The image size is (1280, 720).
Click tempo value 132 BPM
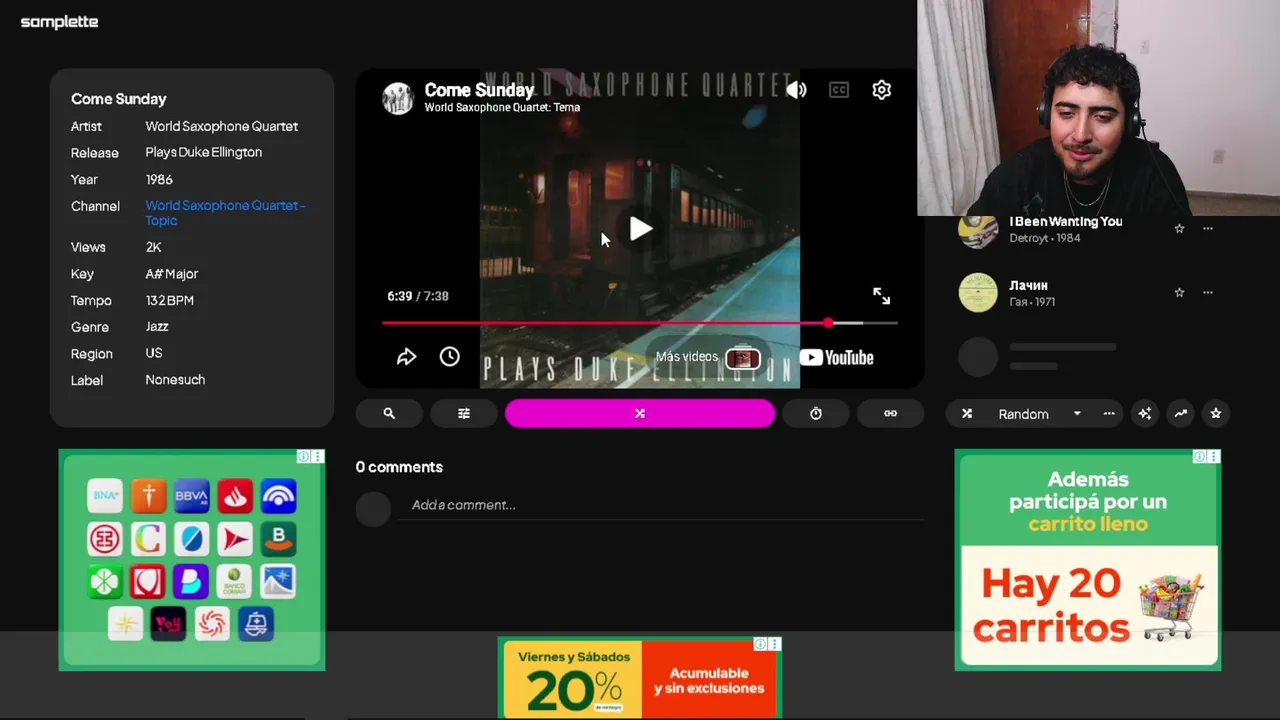(x=170, y=300)
